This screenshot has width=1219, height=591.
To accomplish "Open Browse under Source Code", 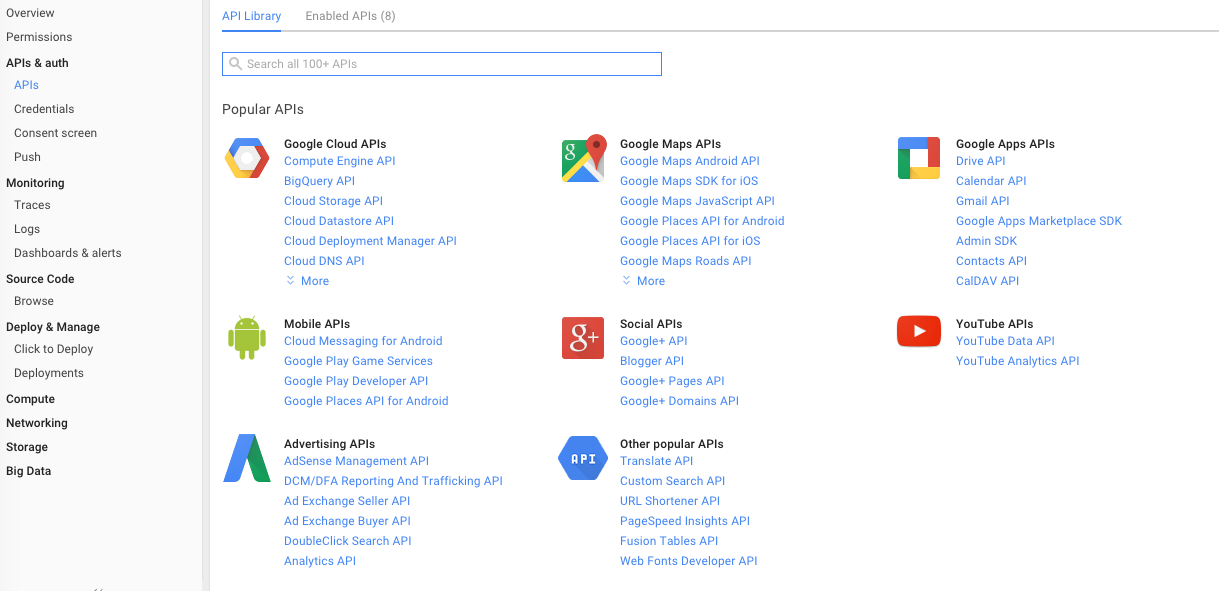I will tap(34, 301).
